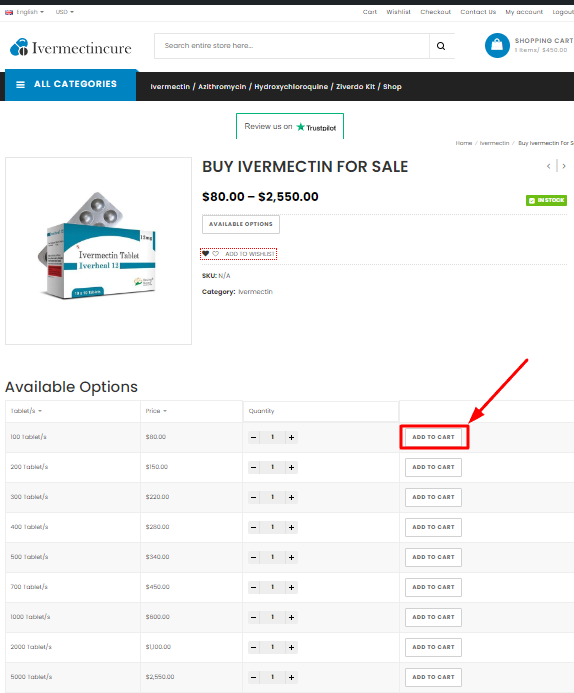Go to previous product arrow
574x693 pixels.
[549, 166]
